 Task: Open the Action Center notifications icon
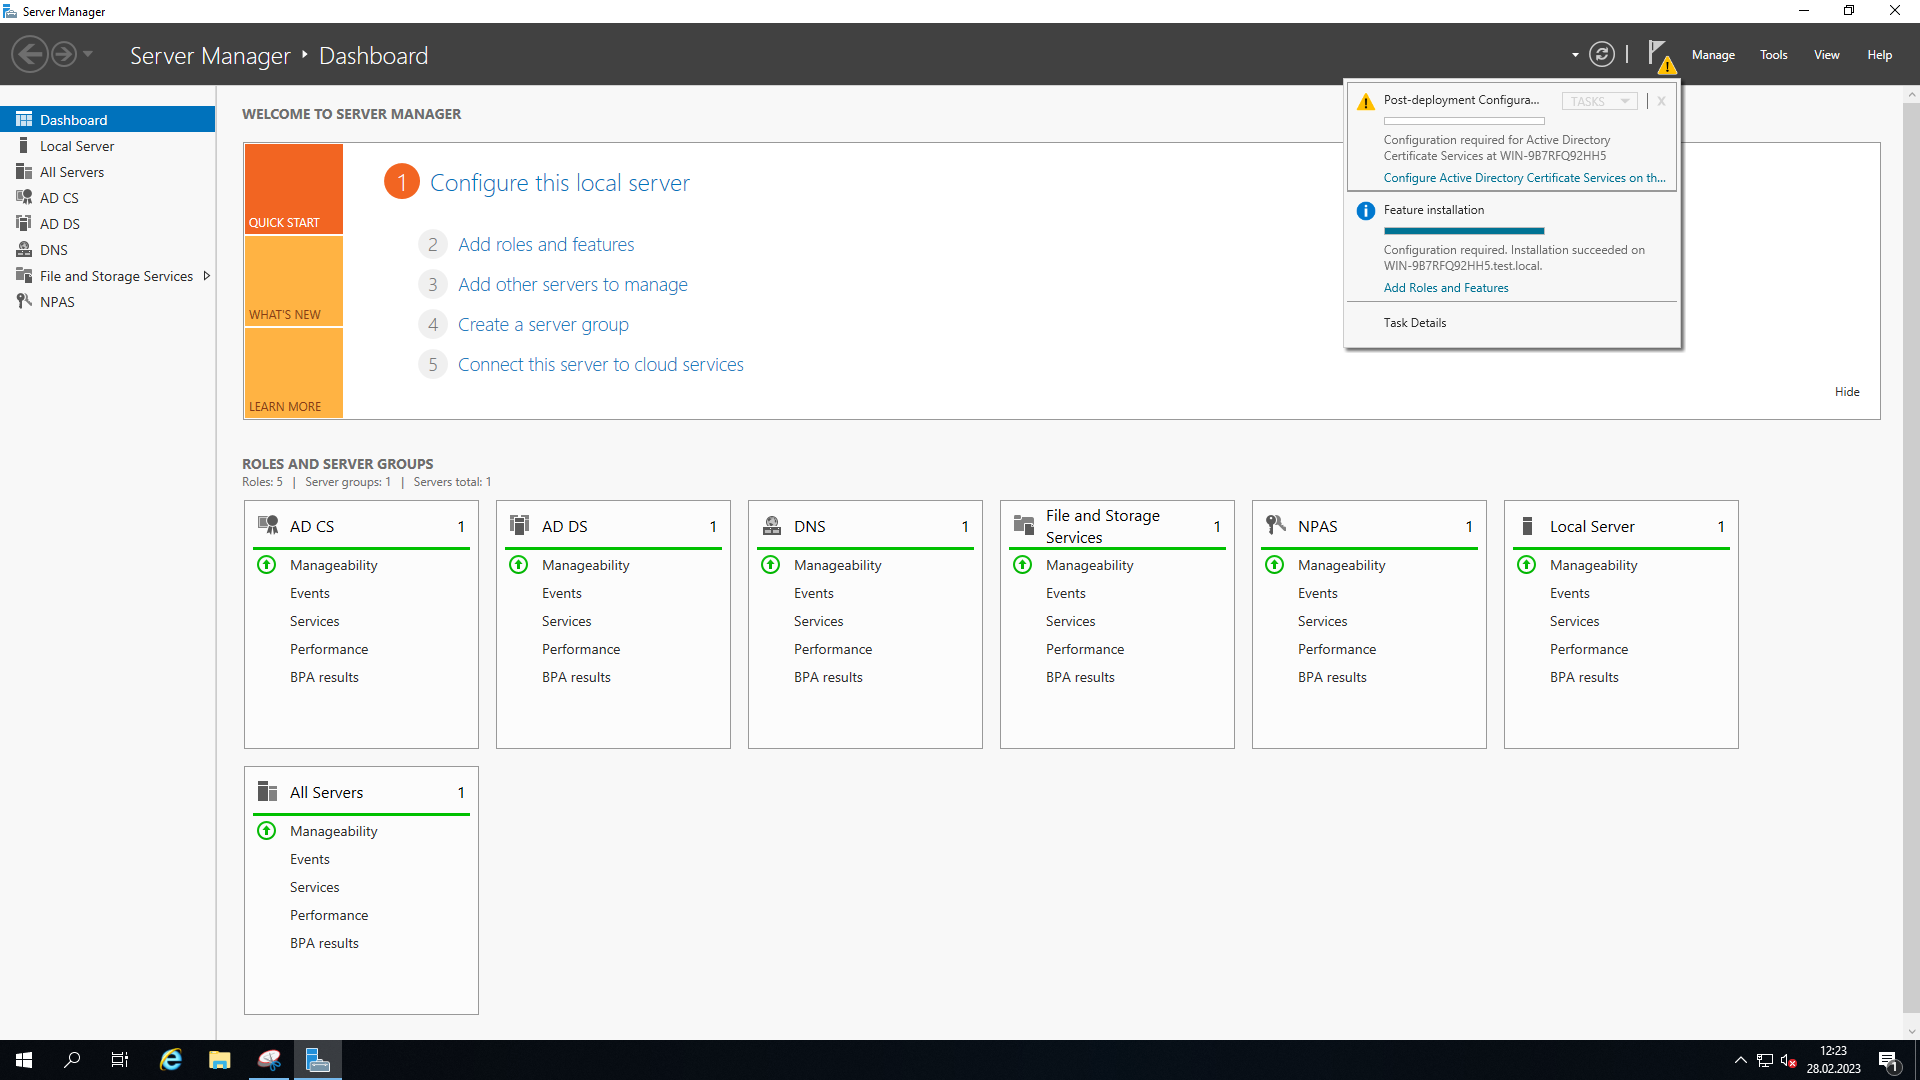click(1888, 1060)
